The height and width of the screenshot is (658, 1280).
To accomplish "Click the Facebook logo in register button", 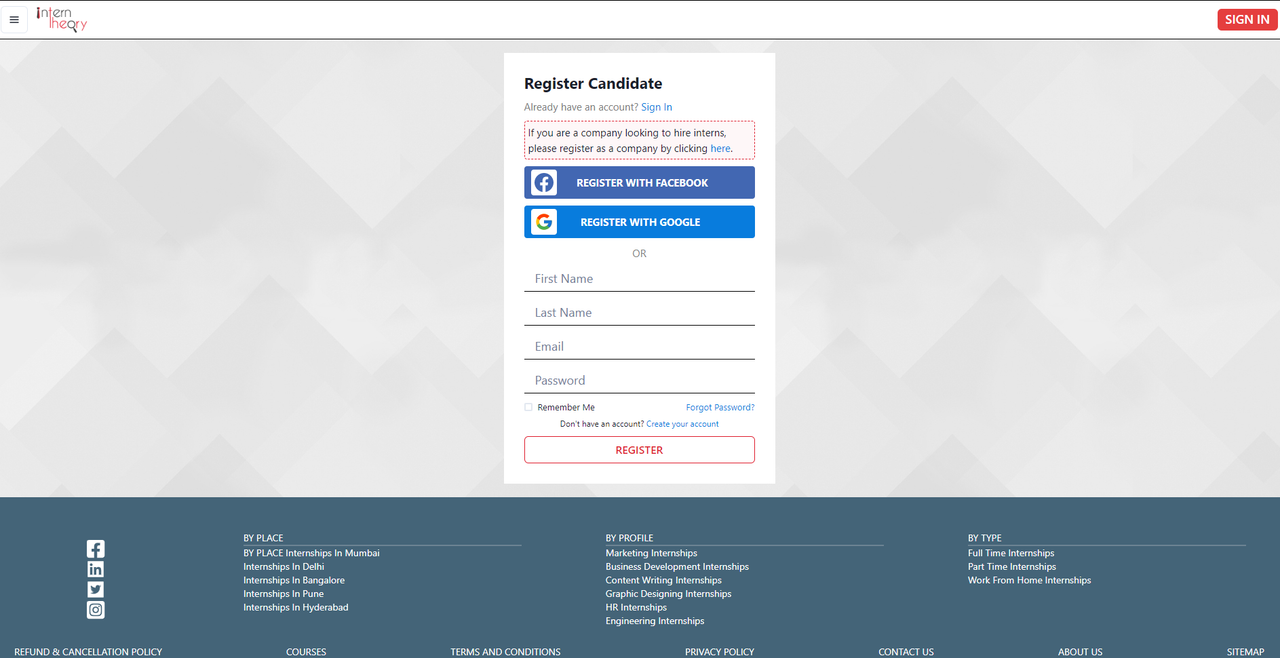I will [x=544, y=183].
